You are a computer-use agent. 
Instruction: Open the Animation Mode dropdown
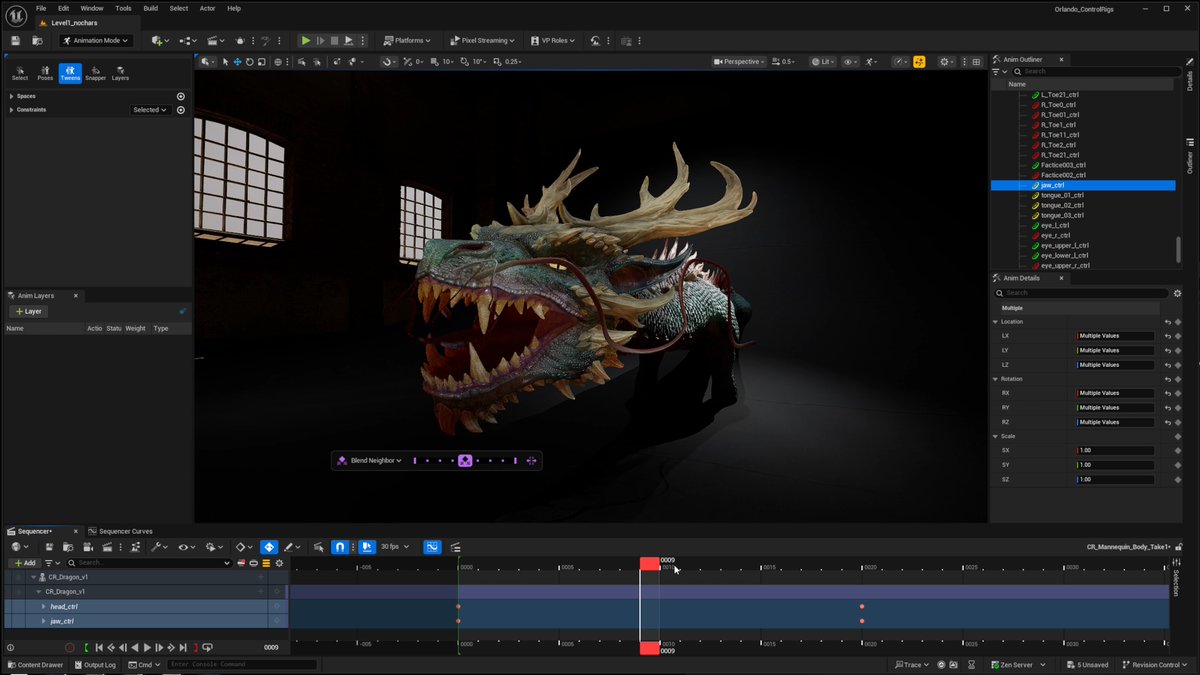click(95, 41)
